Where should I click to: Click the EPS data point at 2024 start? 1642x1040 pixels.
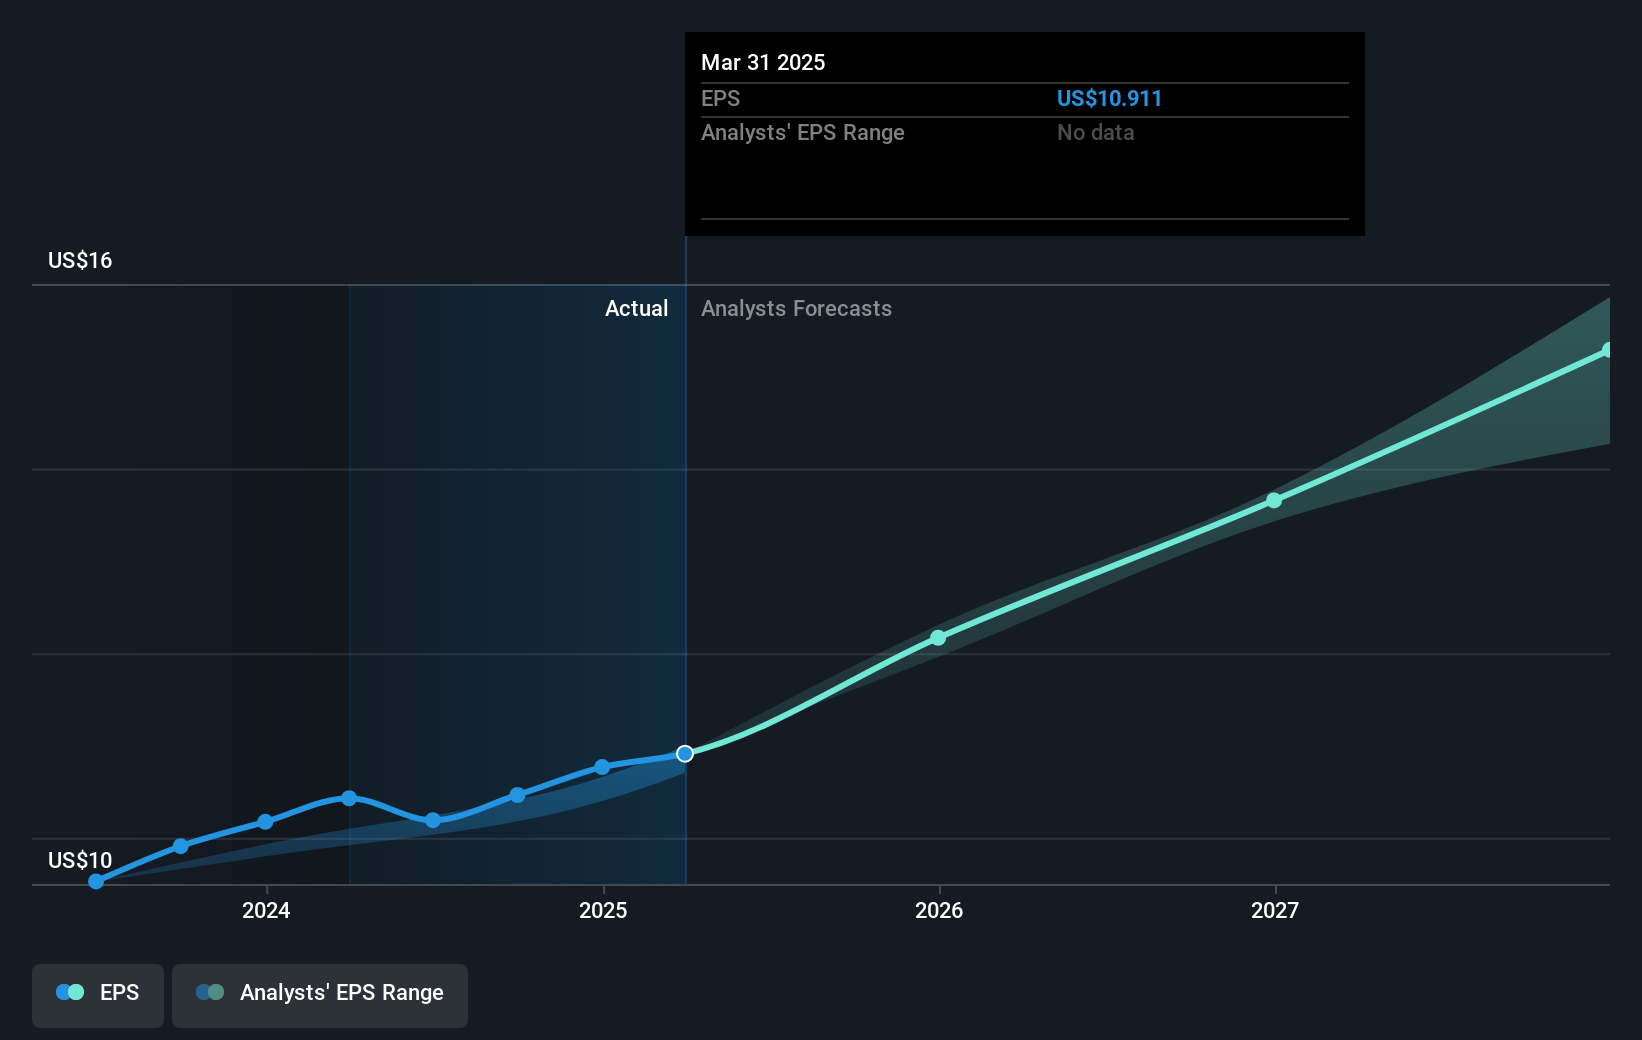265,822
